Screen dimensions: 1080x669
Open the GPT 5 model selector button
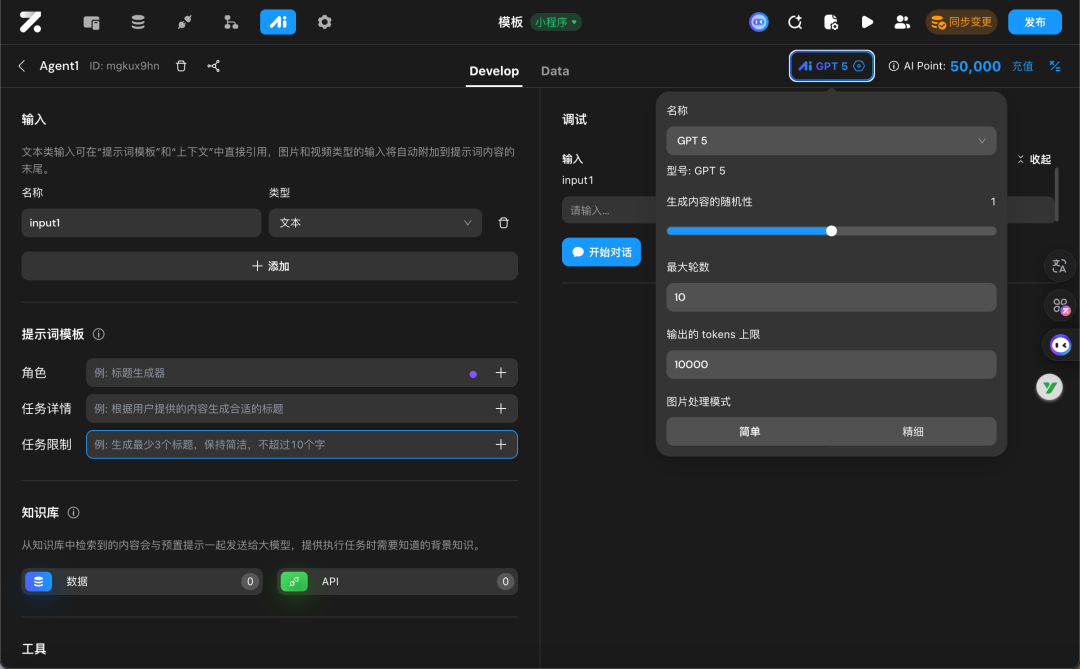tap(831, 66)
